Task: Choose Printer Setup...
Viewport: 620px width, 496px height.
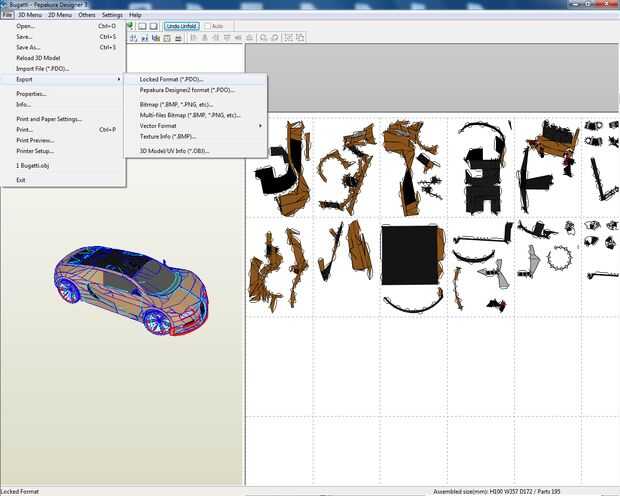Action: [63, 151]
